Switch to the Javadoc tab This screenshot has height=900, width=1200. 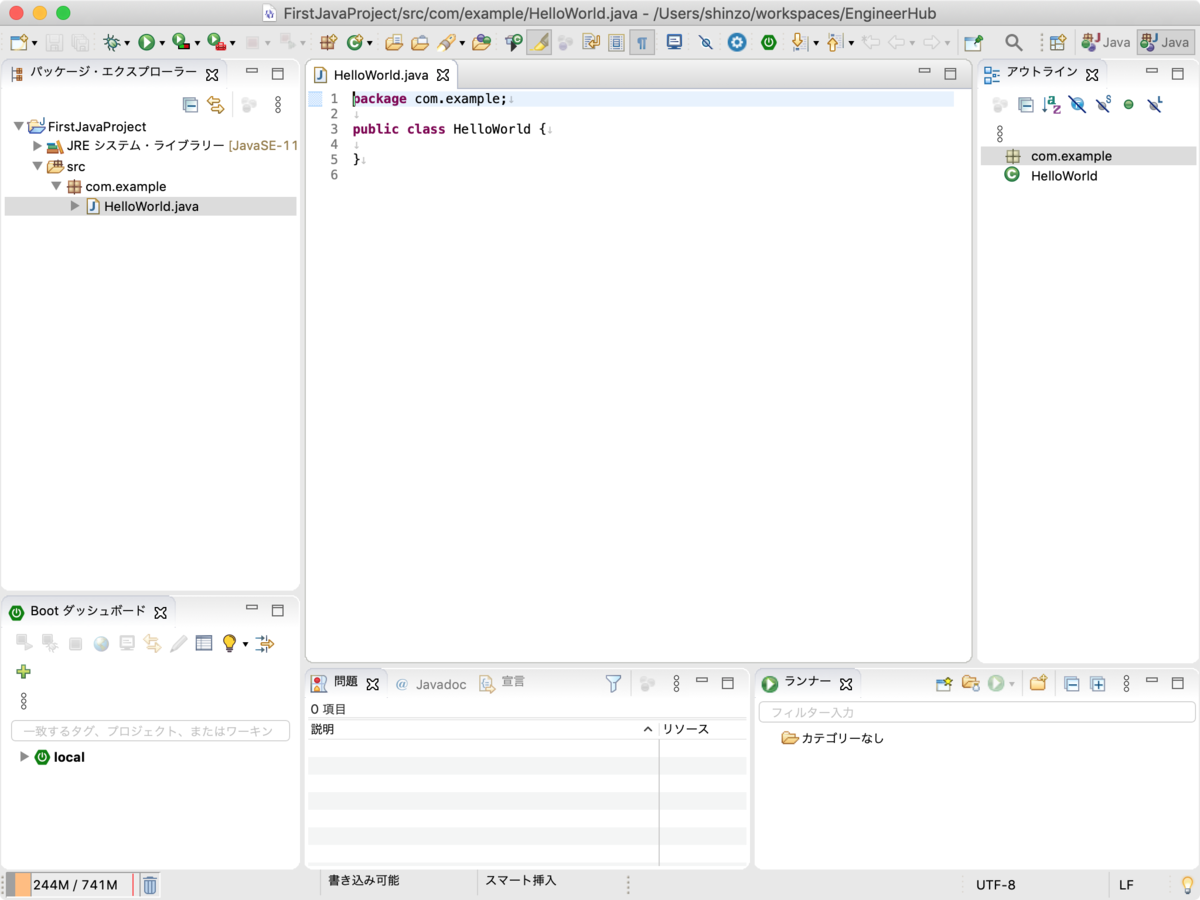pos(432,684)
